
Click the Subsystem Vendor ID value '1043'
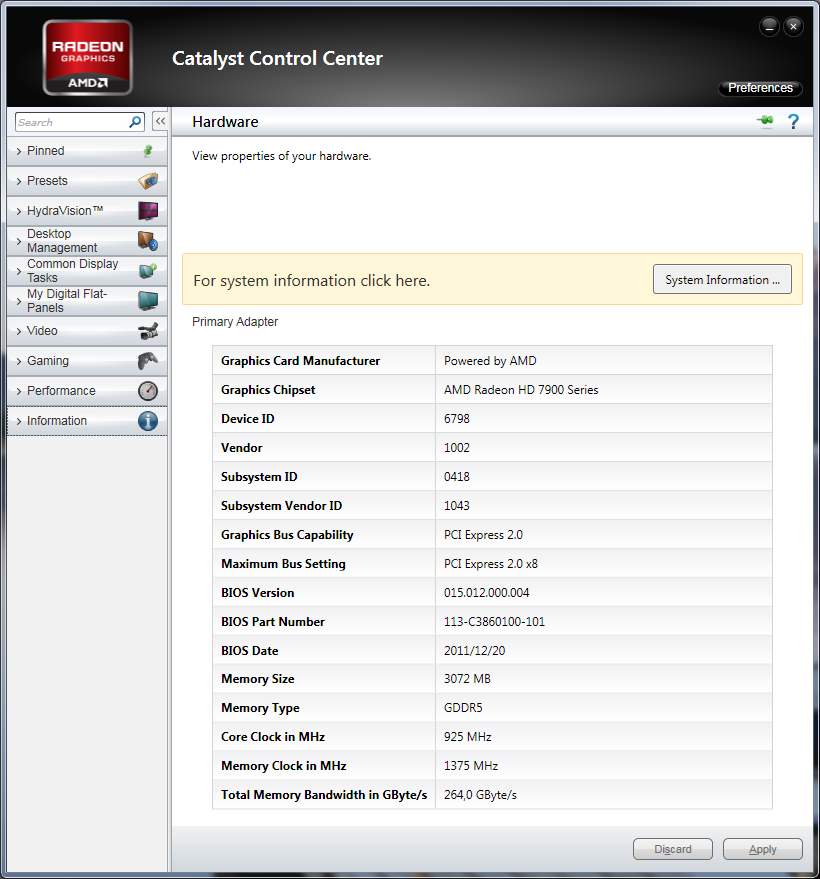(x=457, y=506)
